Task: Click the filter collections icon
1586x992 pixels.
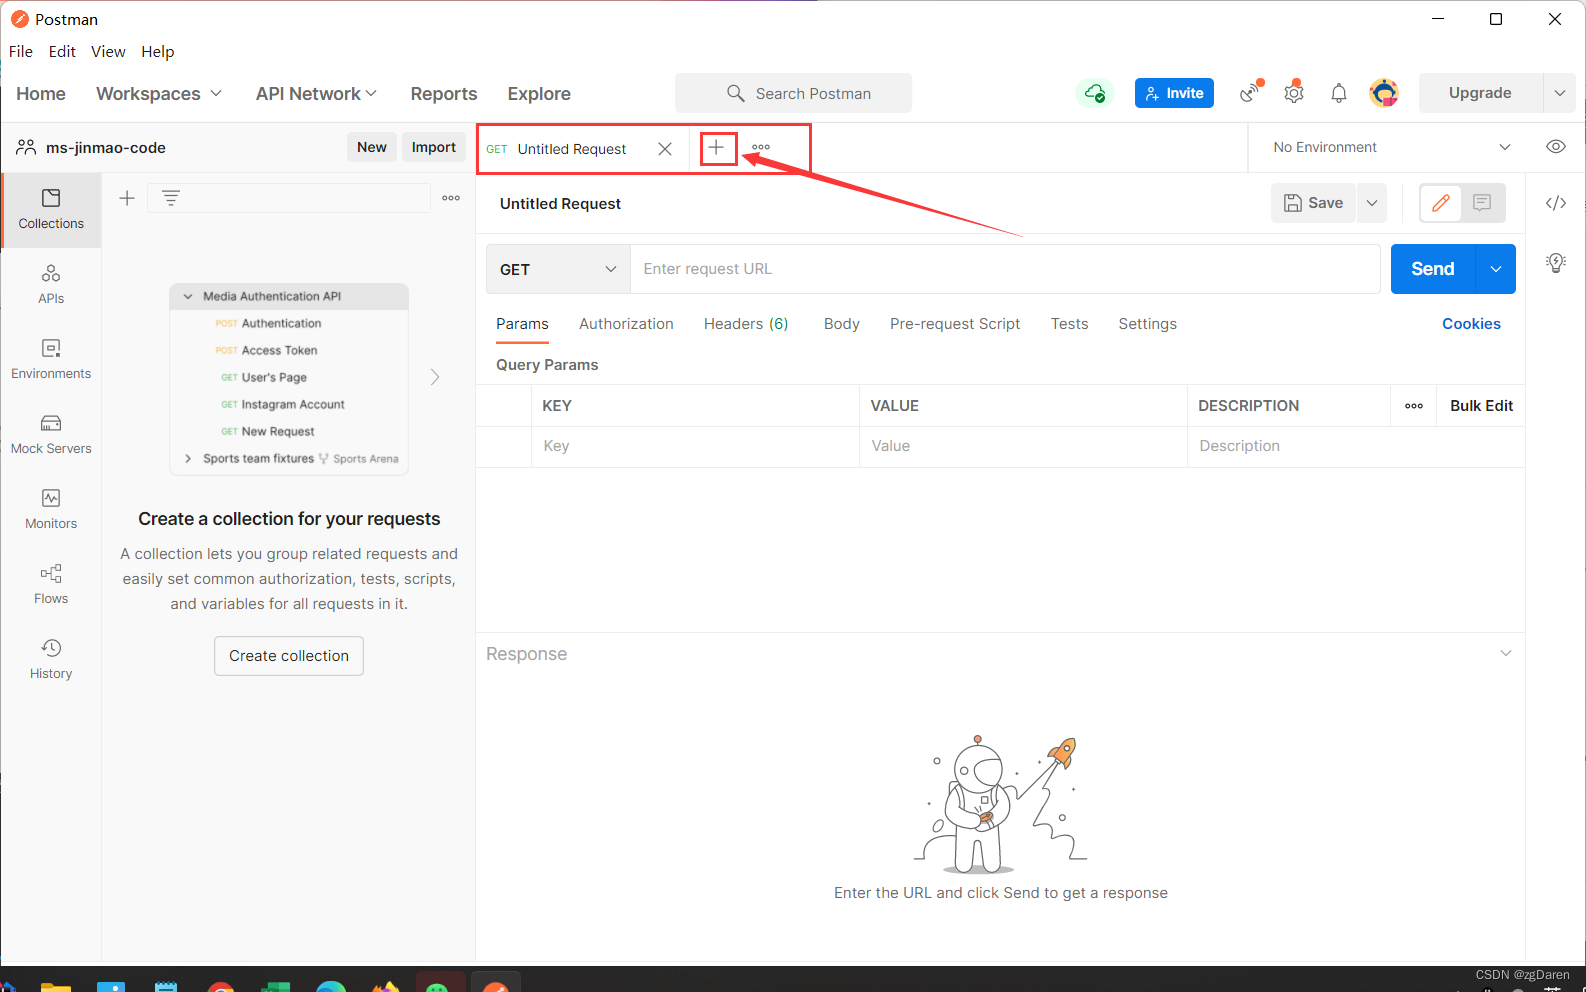Action: click(x=171, y=198)
